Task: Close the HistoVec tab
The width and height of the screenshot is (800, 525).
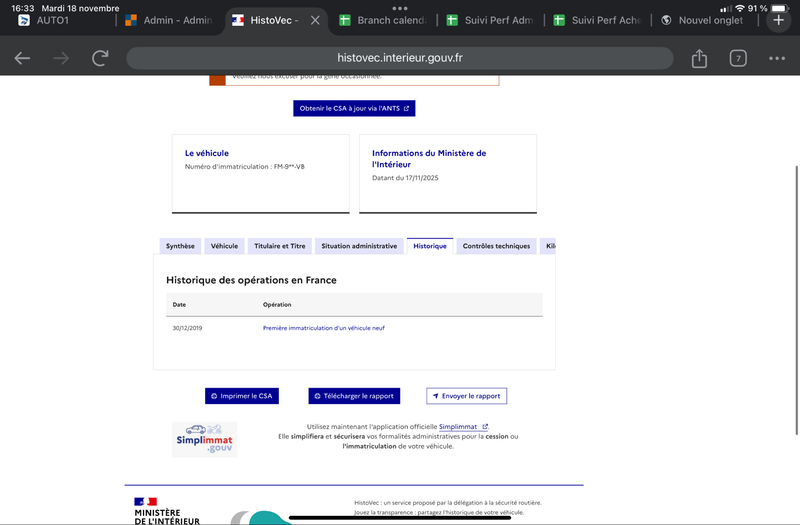Action: tap(316, 20)
